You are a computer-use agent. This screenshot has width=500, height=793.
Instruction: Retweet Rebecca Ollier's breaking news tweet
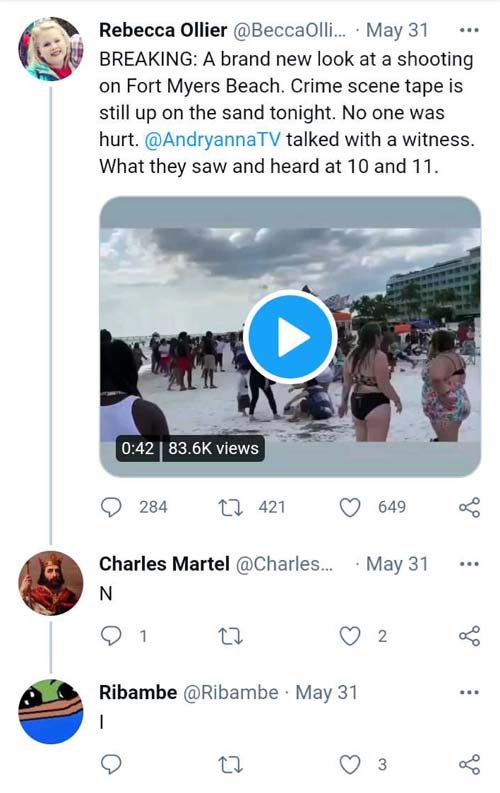pos(231,507)
